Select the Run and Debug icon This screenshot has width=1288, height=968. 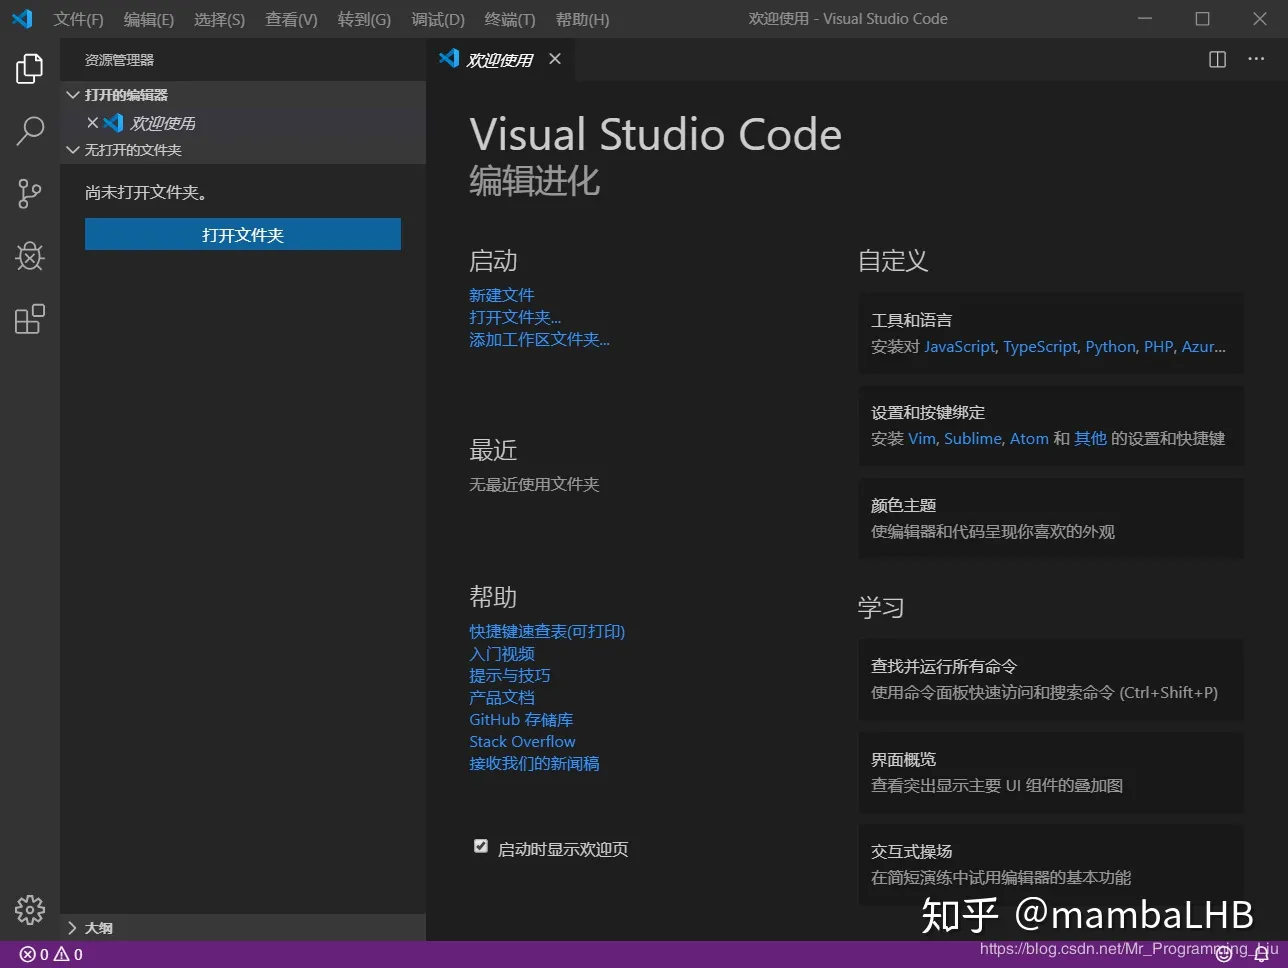[29, 256]
